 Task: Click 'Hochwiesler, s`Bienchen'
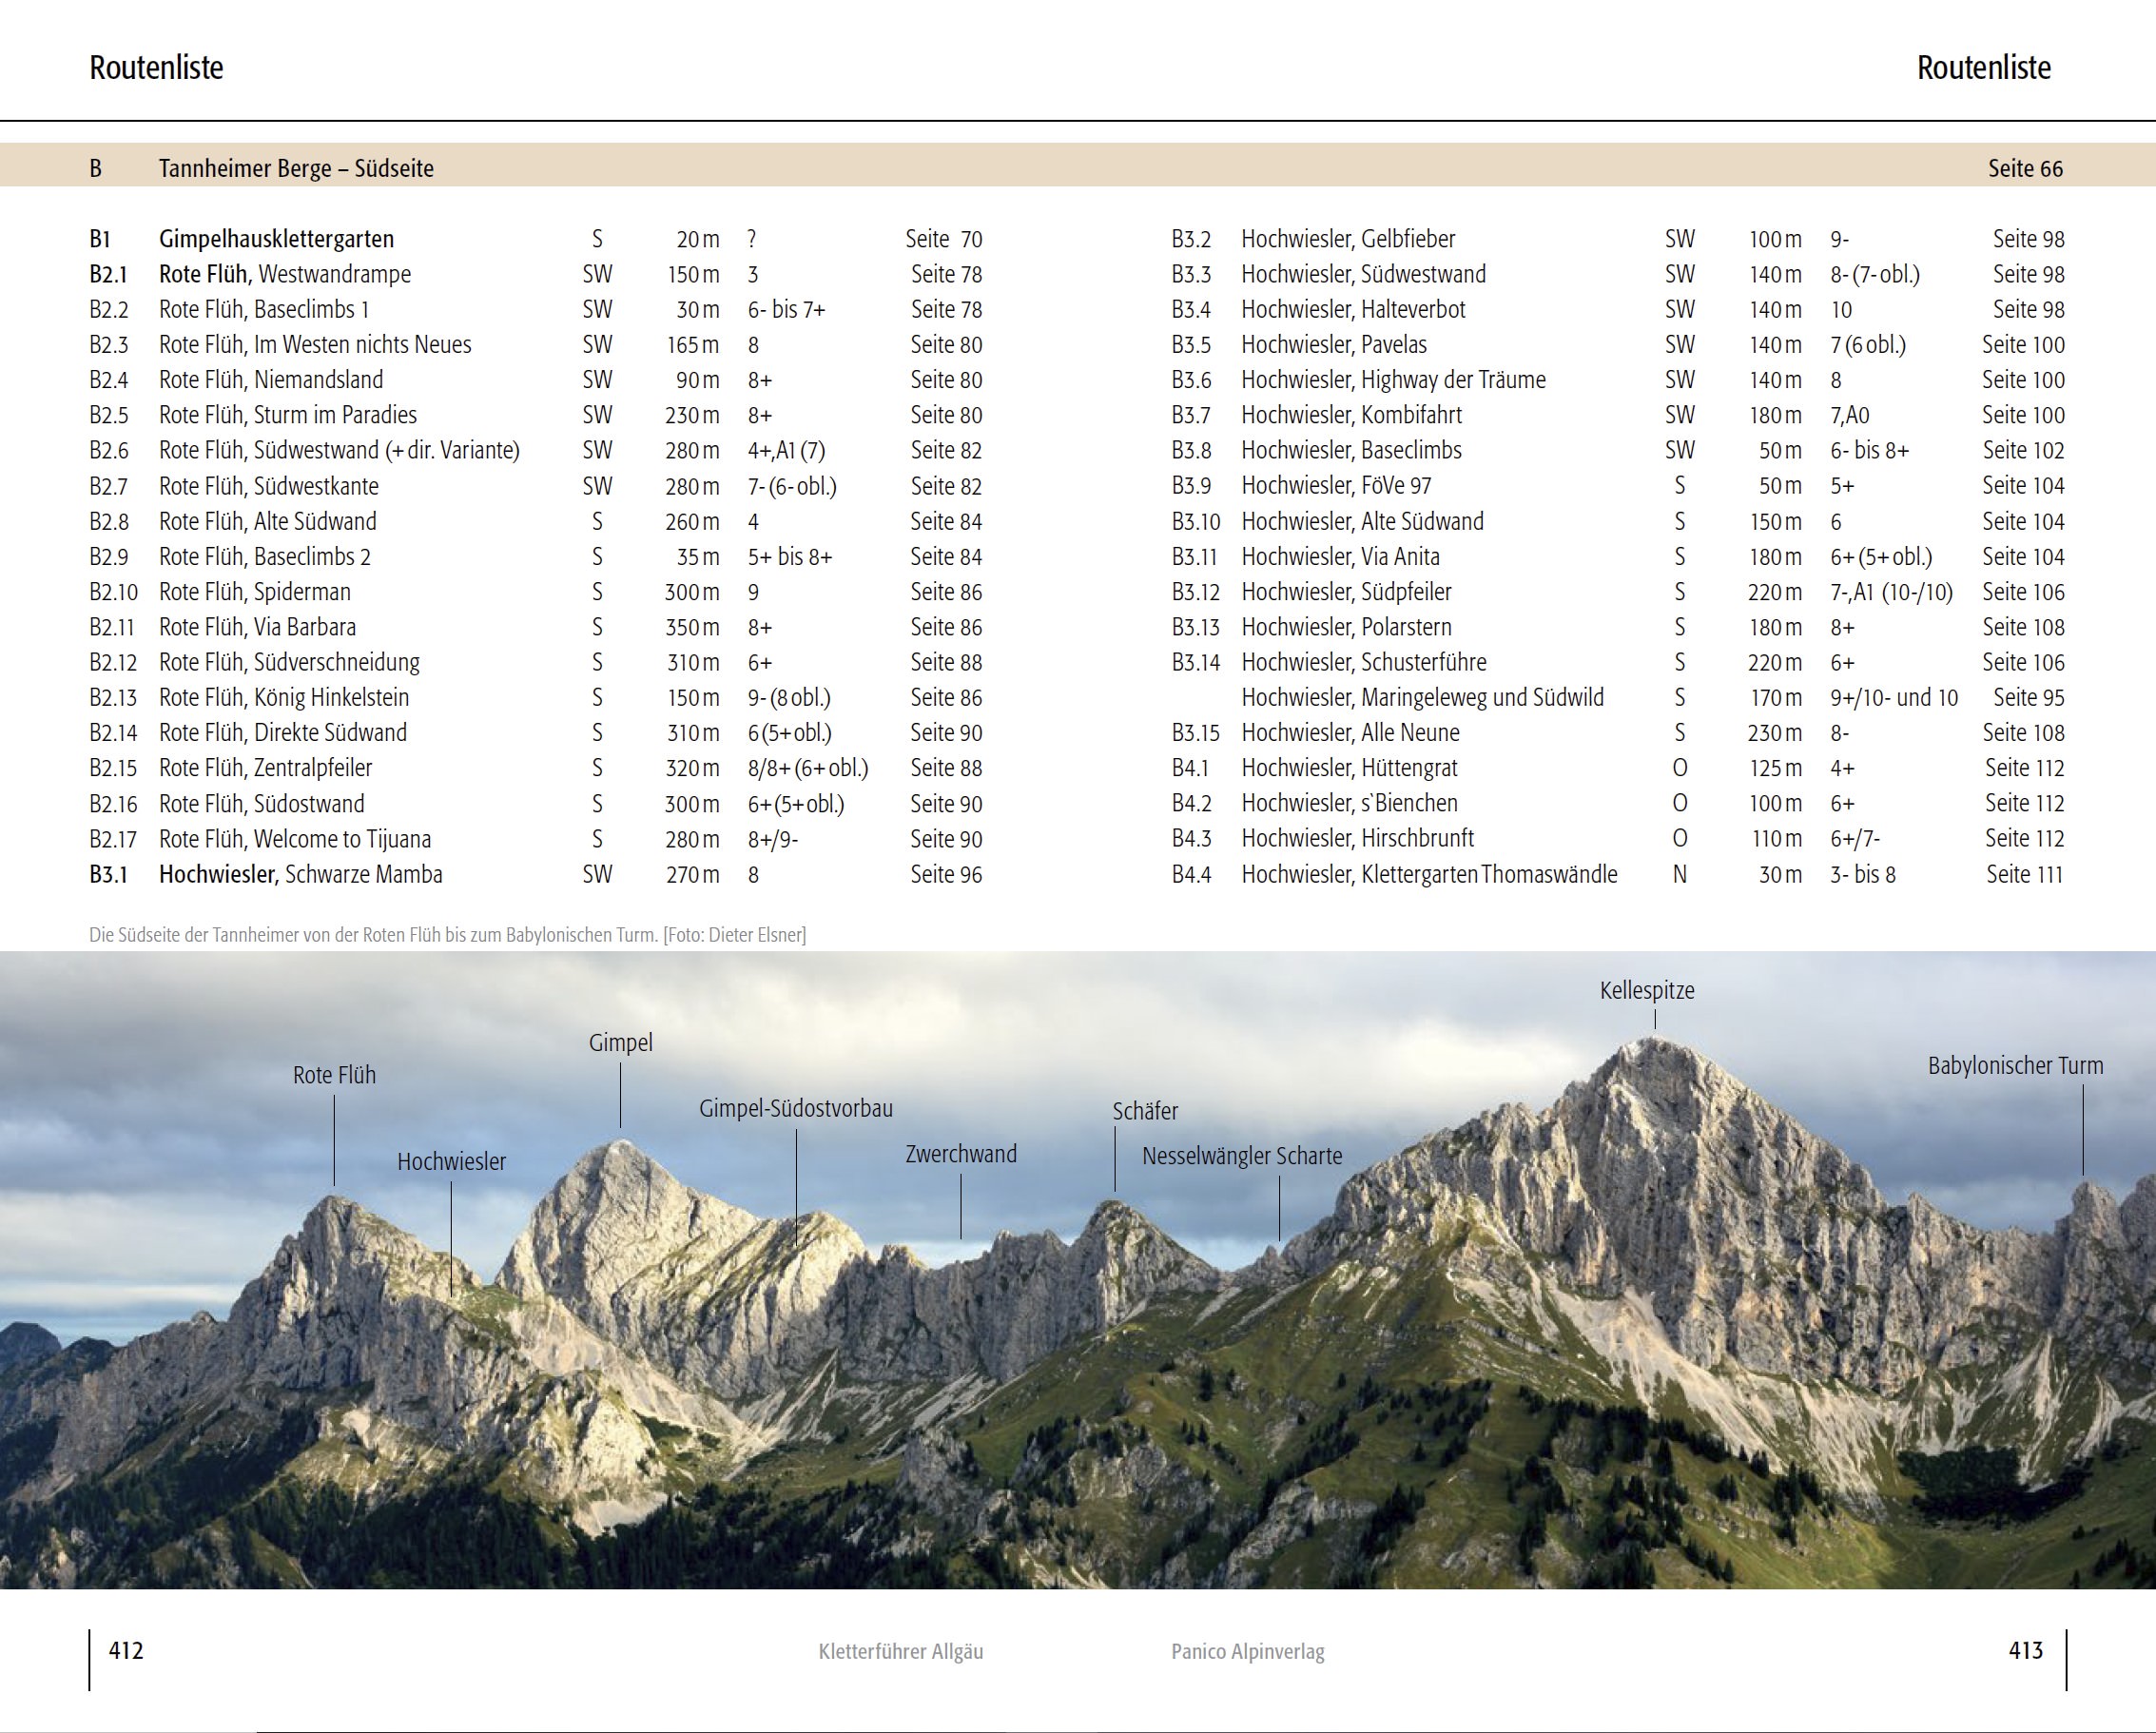point(1349,803)
